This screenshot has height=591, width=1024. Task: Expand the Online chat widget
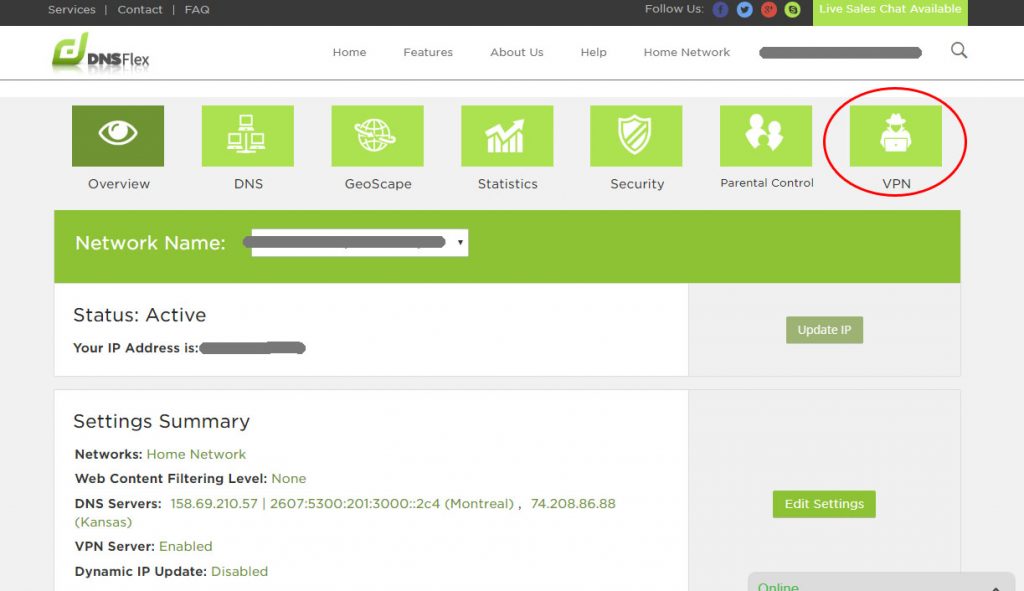tap(879, 583)
